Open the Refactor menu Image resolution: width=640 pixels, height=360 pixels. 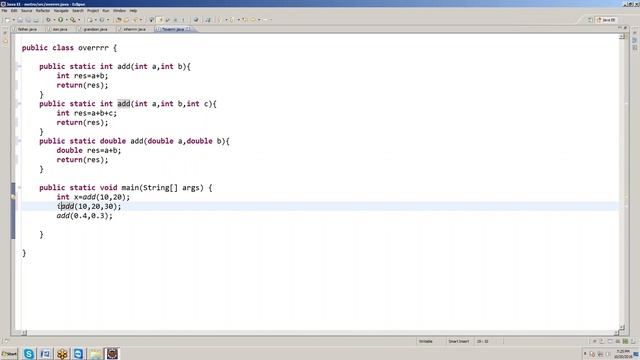pos(43,11)
